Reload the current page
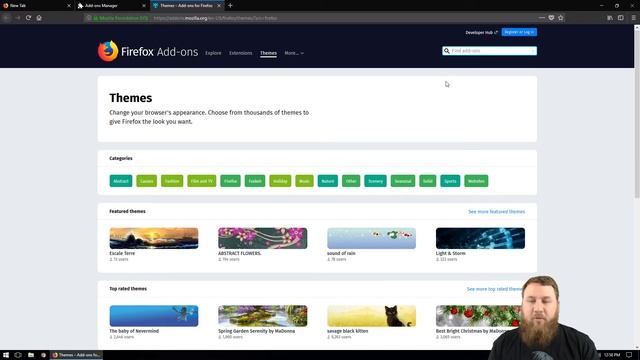The height and width of the screenshot is (360, 640). click(28, 18)
